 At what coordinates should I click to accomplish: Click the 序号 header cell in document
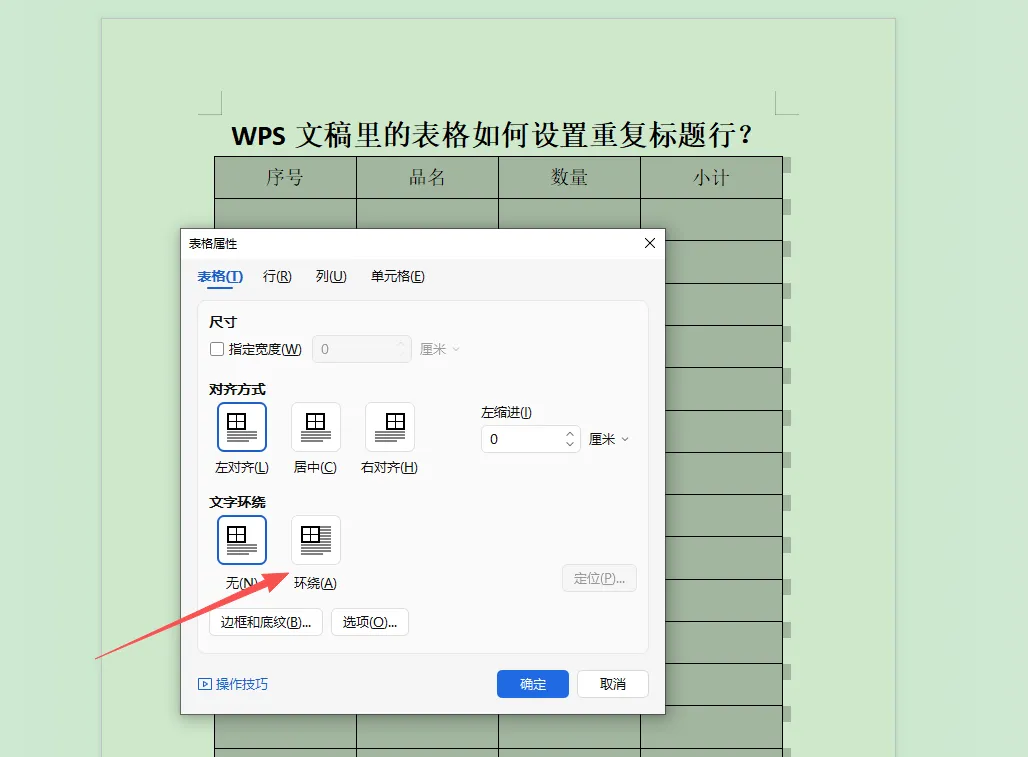pos(285,178)
